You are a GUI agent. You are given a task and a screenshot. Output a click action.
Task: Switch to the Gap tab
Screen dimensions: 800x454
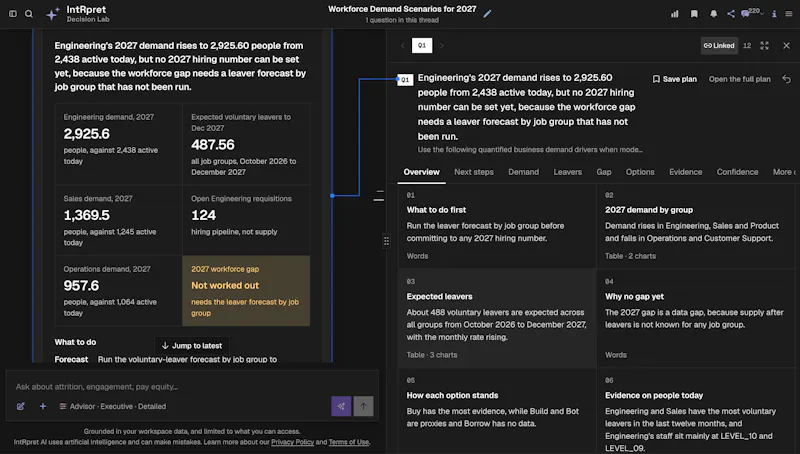pos(604,172)
